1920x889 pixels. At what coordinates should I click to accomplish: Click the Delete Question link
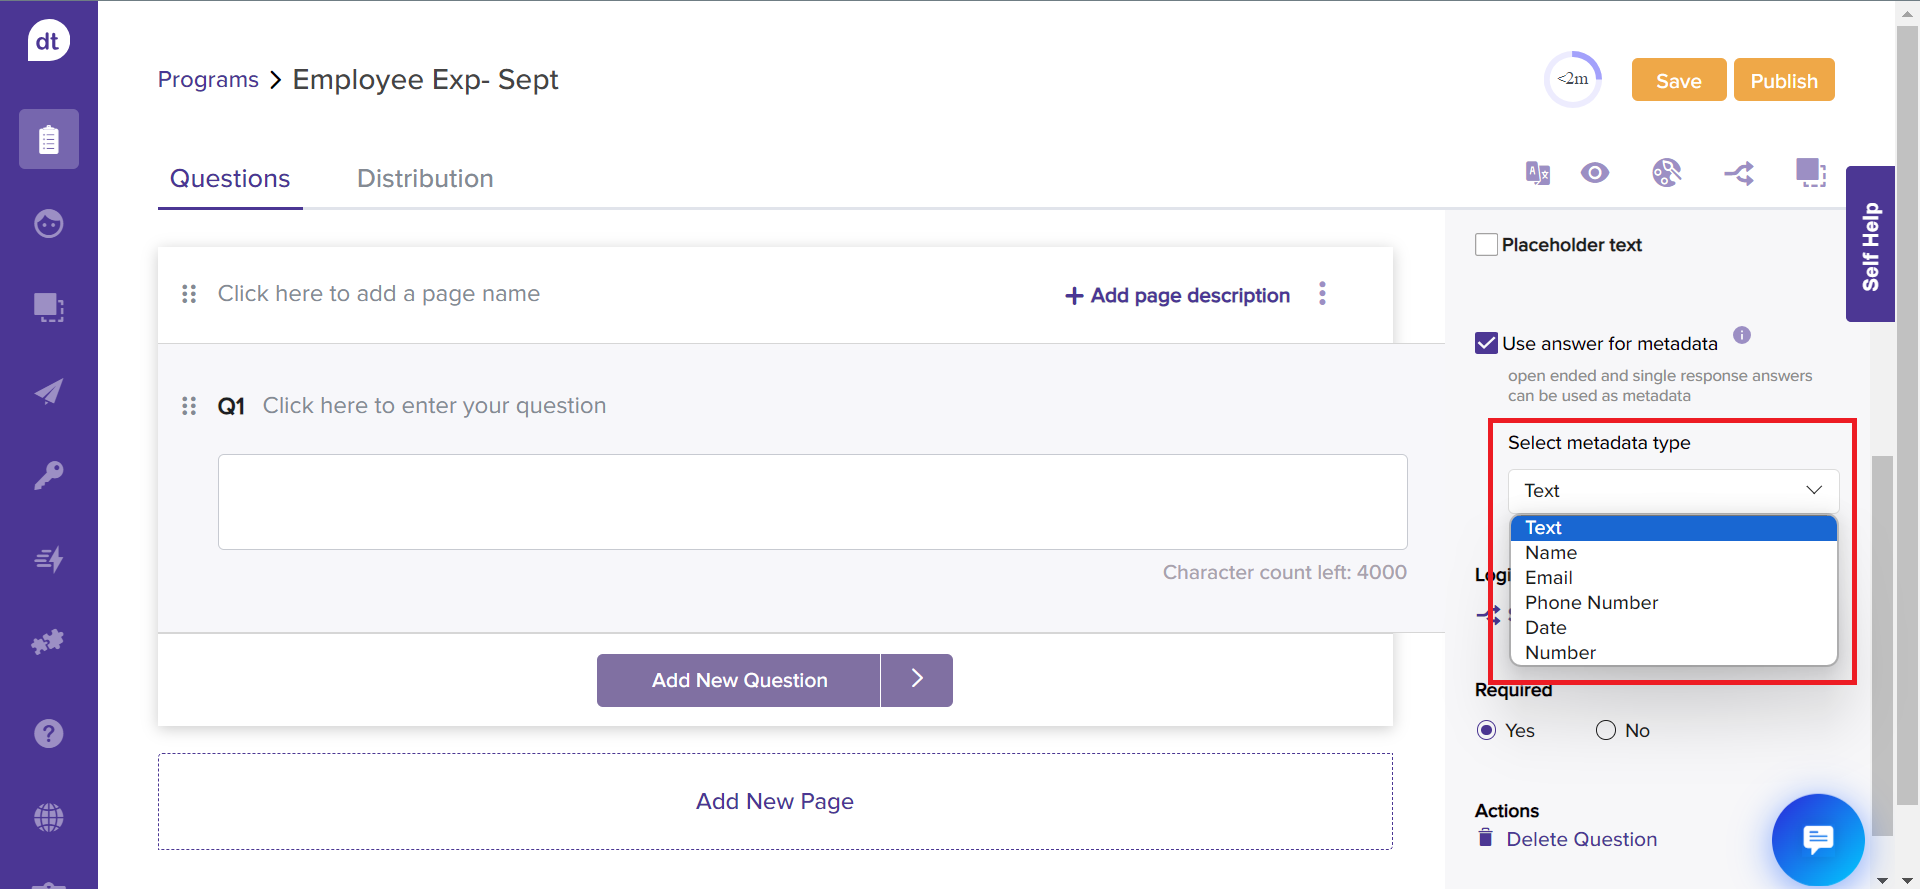[x=1581, y=840]
